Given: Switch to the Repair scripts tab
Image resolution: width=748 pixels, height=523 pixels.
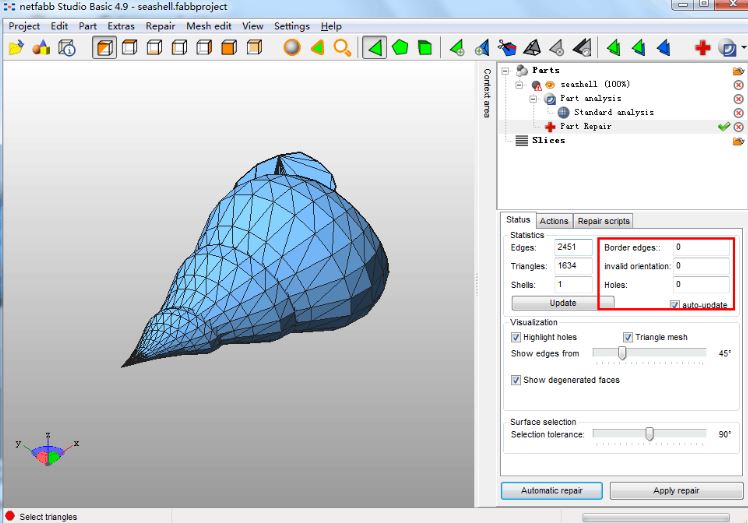Looking at the screenshot, I should 603,221.
